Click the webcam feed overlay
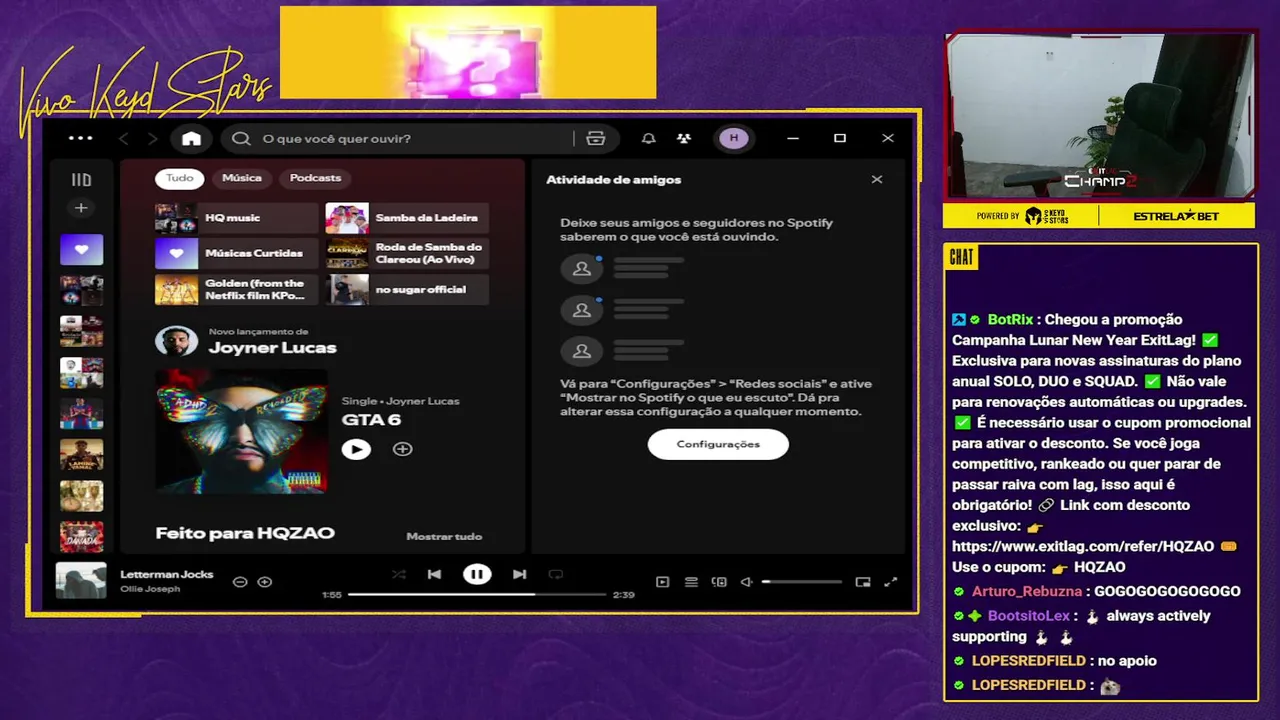Screen dimensions: 1280x720 1100,116
